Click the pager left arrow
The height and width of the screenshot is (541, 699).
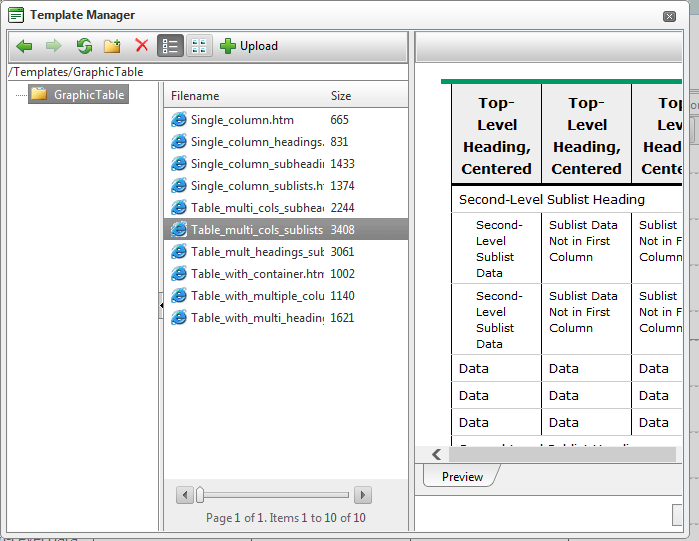[185, 495]
